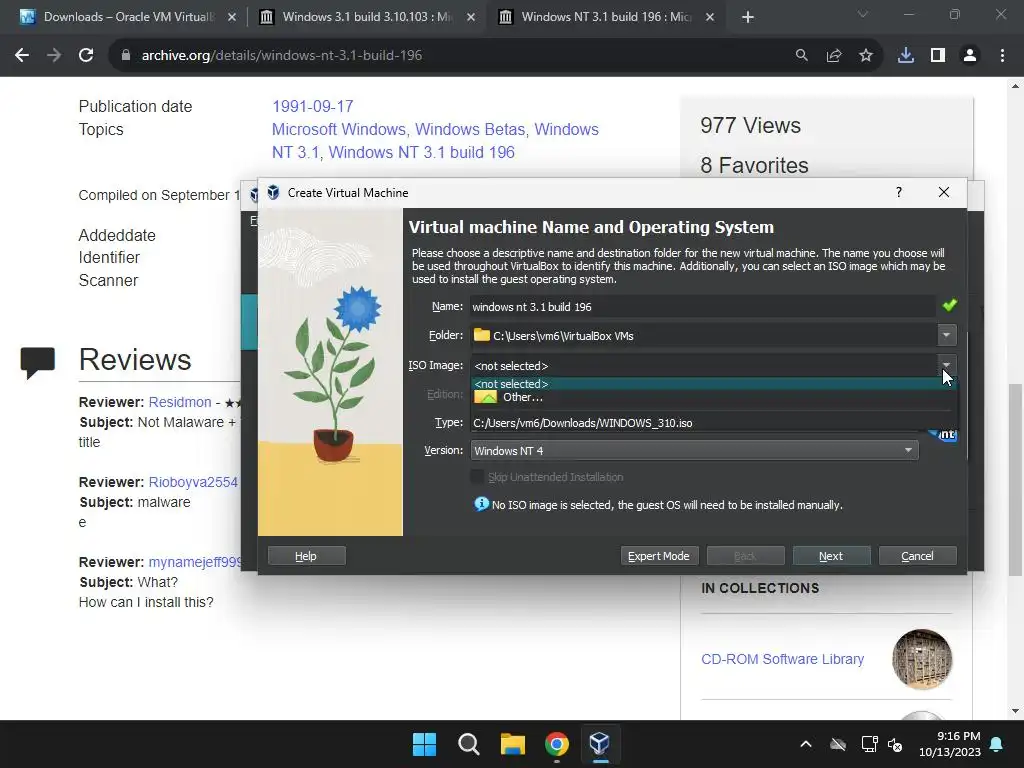
Task: Open Google Chrome from taskbar
Action: click(x=556, y=744)
